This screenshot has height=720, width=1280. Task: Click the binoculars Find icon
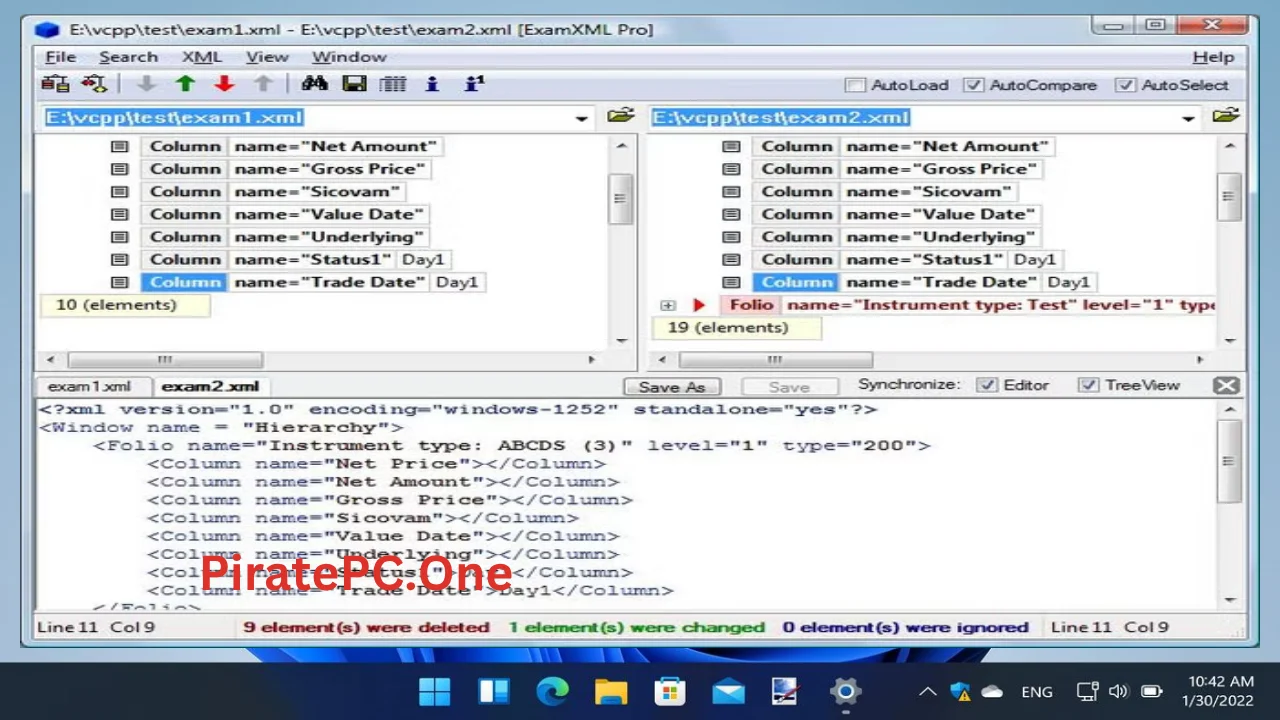(x=314, y=84)
